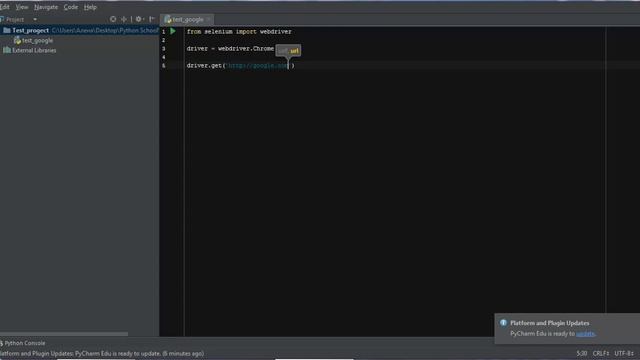Click the scroll from source target icon
Viewport: 640px width, 360px height.
pyautogui.click(x=113, y=19)
